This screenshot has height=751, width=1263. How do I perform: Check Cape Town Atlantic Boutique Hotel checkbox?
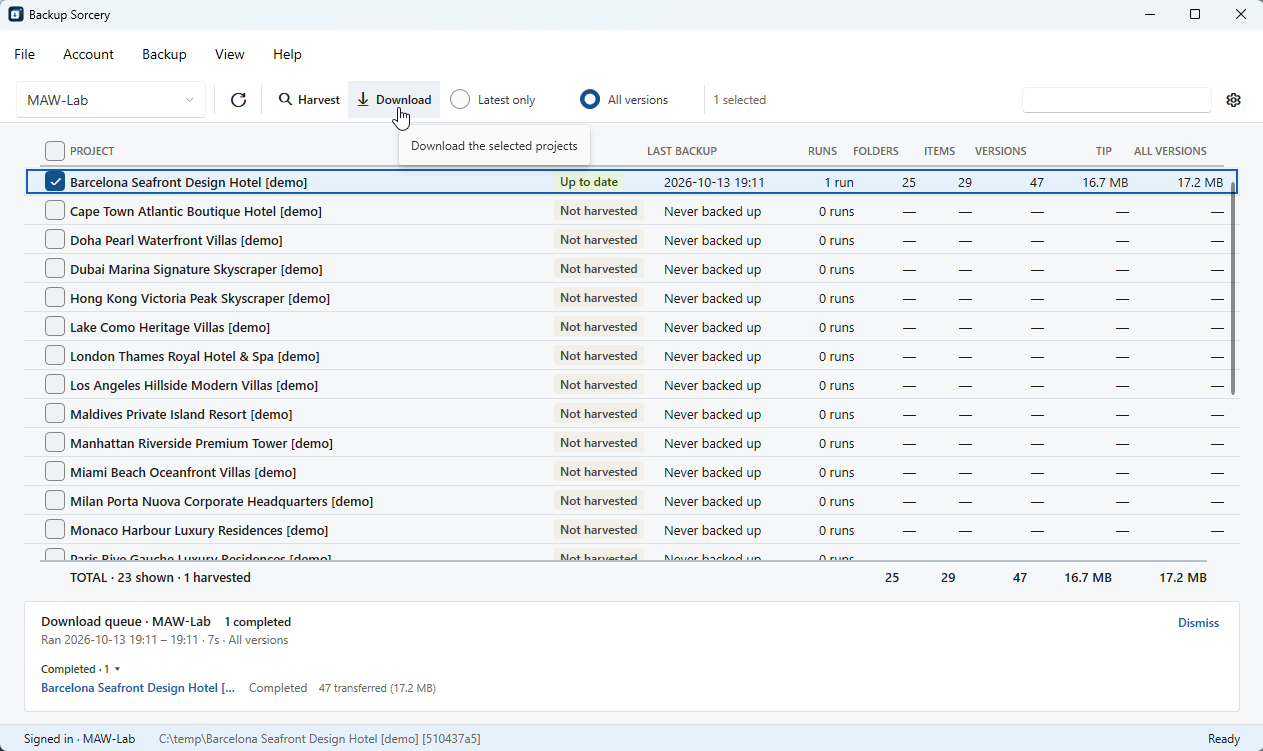(55, 211)
